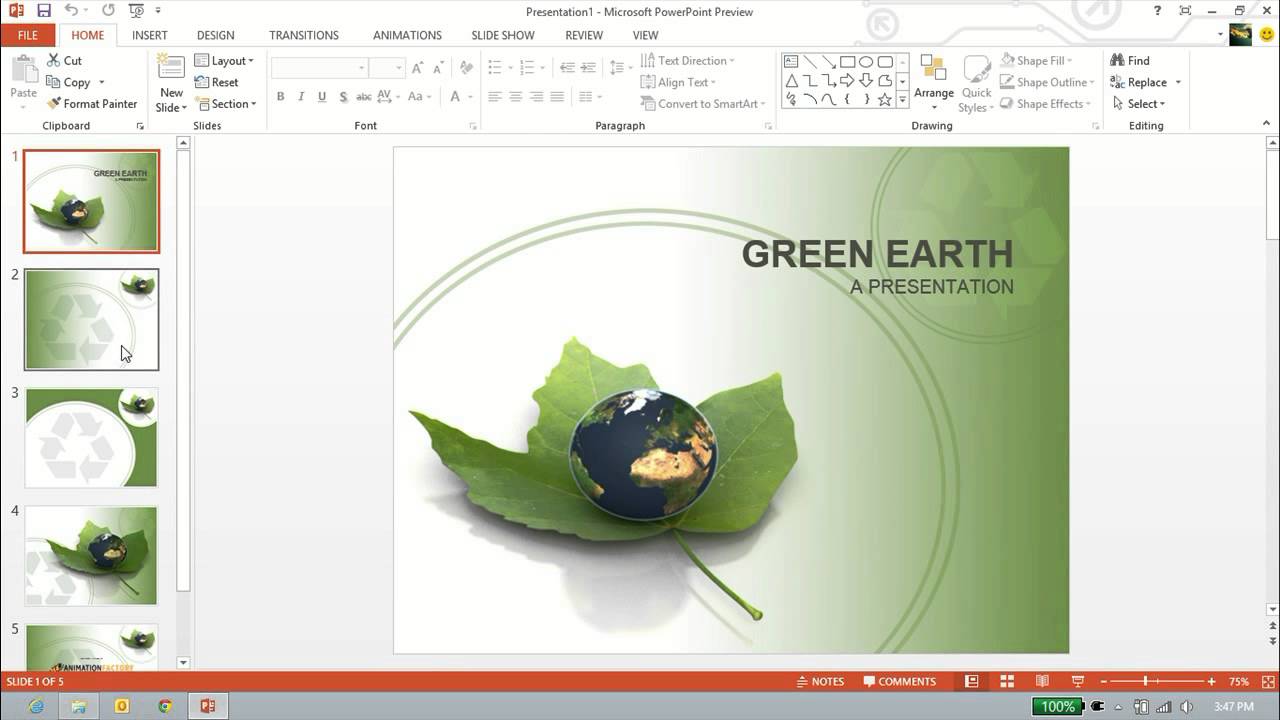Screen dimensions: 1280x720
Task: Expand Shape Effects options
Action: point(1045,104)
